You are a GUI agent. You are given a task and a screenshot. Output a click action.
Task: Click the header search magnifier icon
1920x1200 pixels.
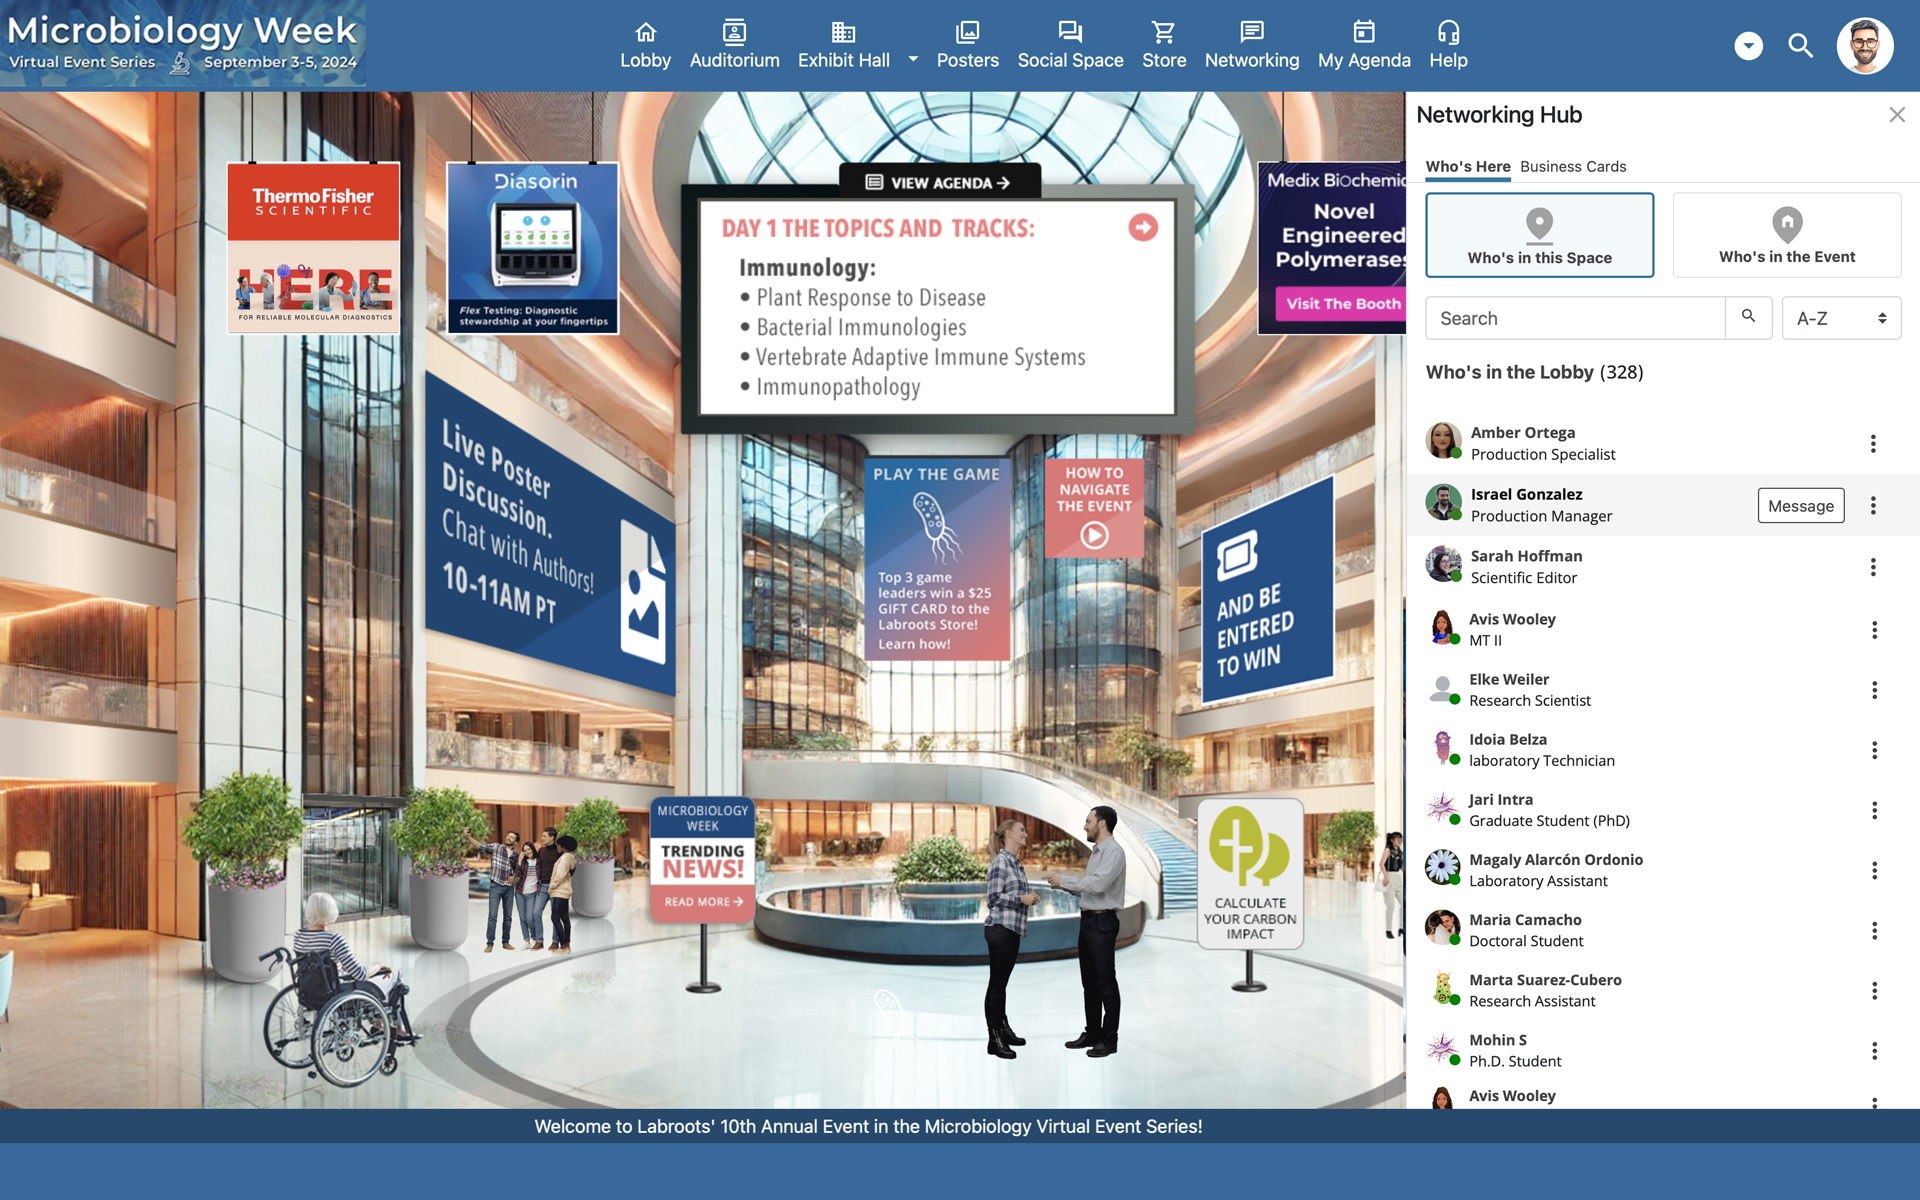coord(1800,46)
